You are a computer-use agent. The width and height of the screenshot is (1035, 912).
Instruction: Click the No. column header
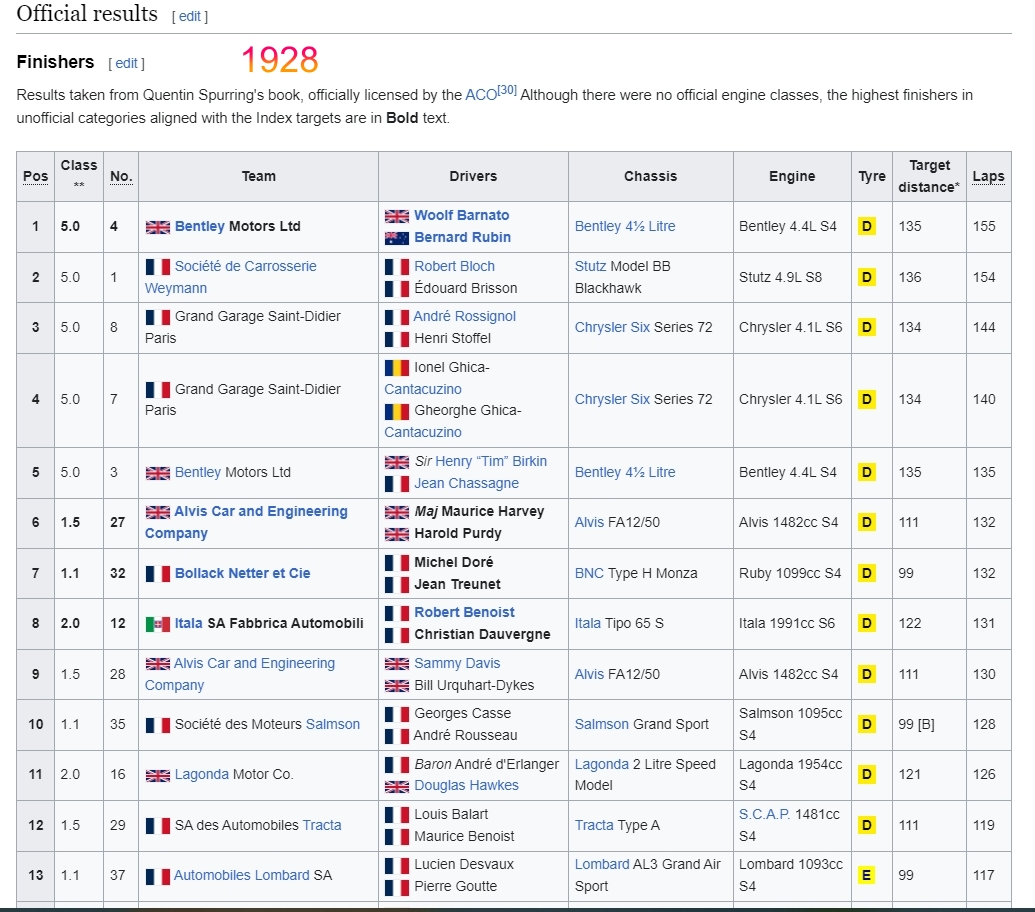pyautogui.click(x=121, y=177)
